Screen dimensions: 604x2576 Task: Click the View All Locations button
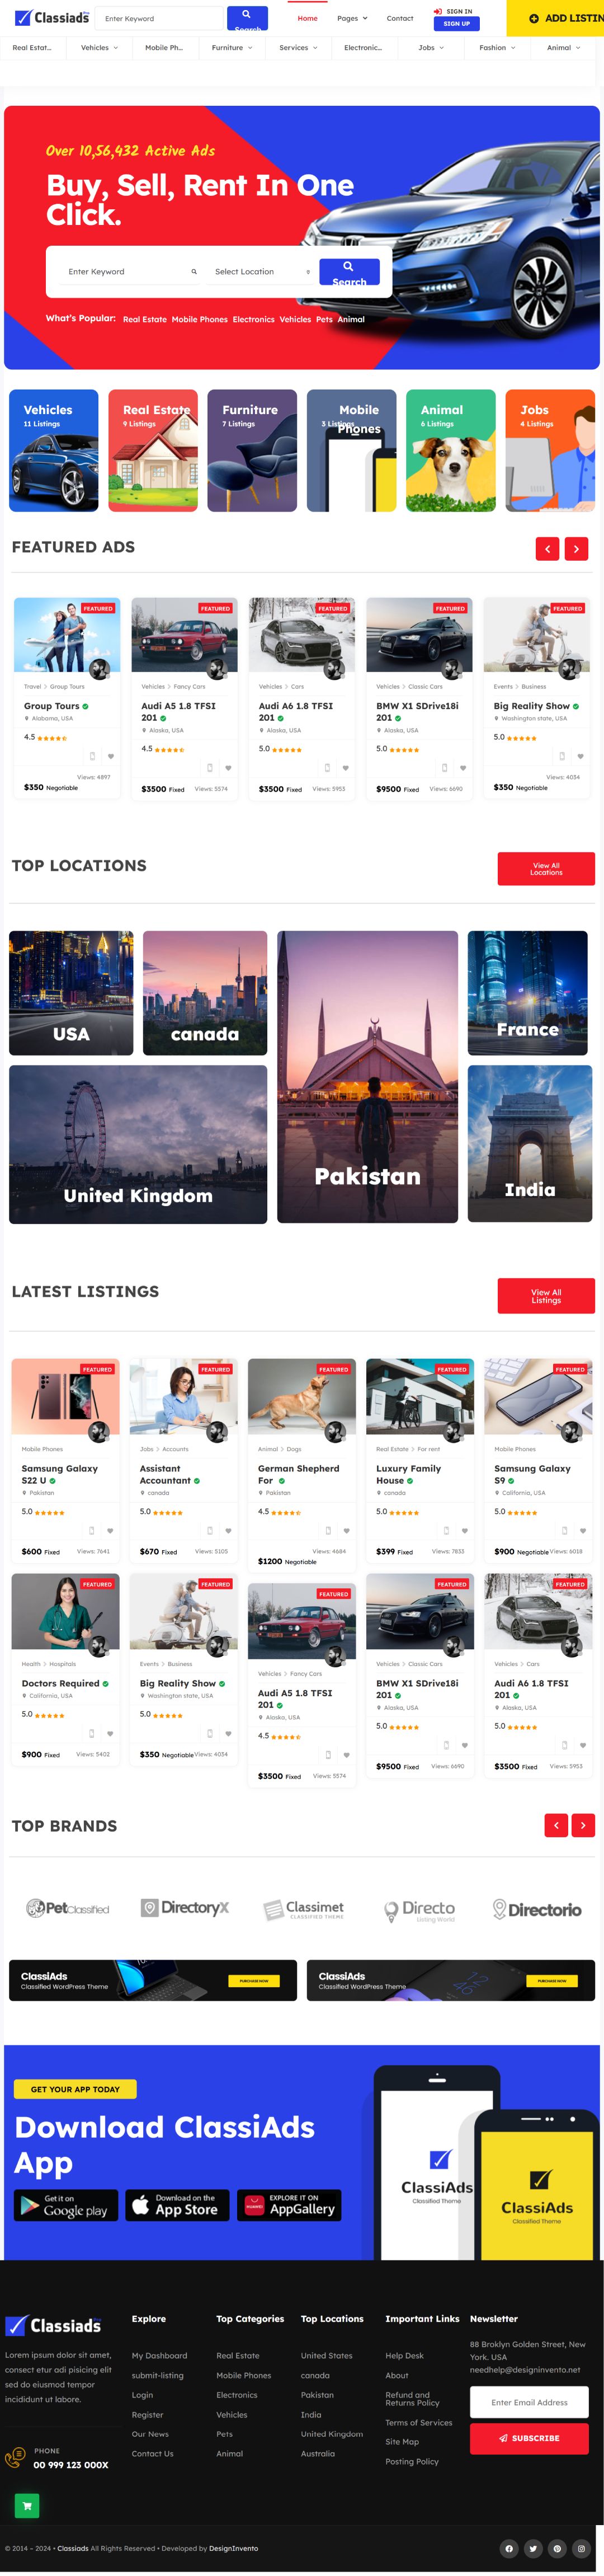(x=546, y=868)
